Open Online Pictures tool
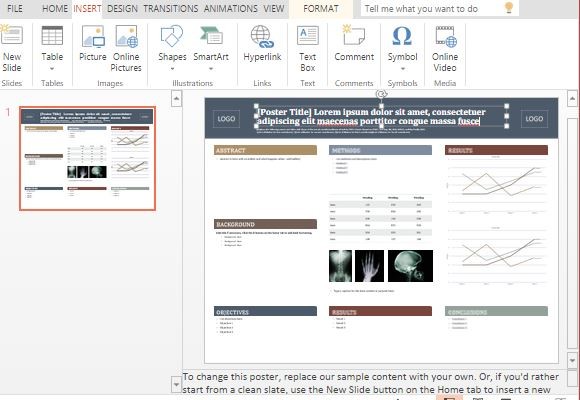Image resolution: width=580 pixels, height=400 pixels. (x=126, y=48)
